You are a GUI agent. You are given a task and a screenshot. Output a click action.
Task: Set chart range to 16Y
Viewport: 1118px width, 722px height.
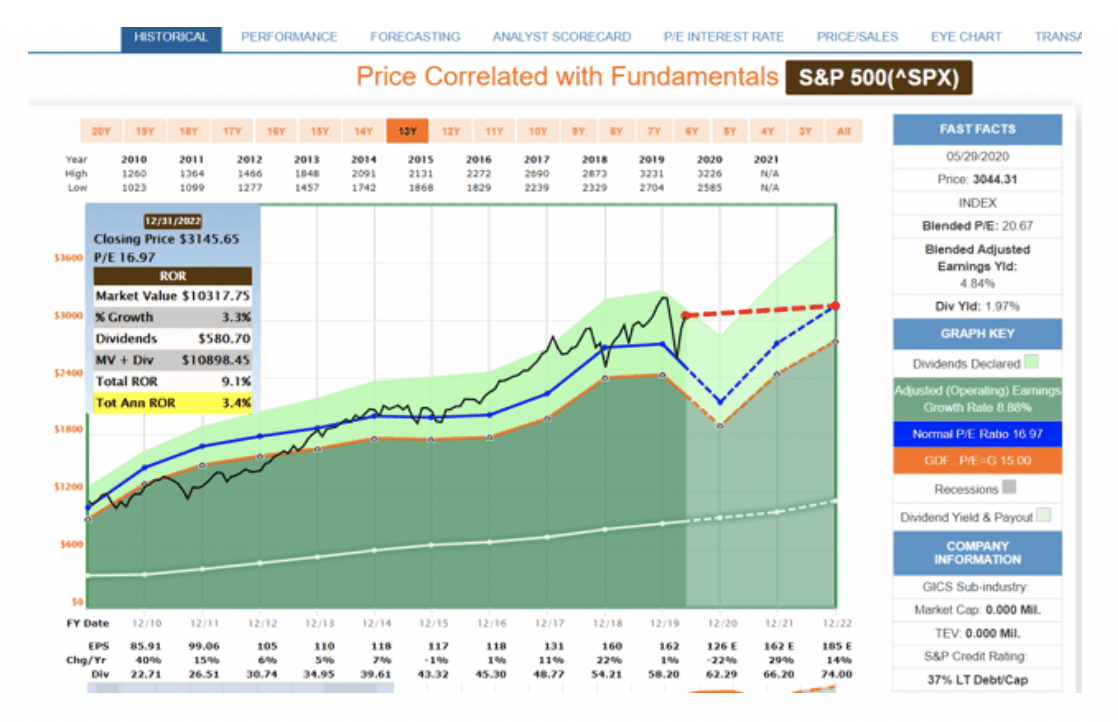tap(276, 131)
